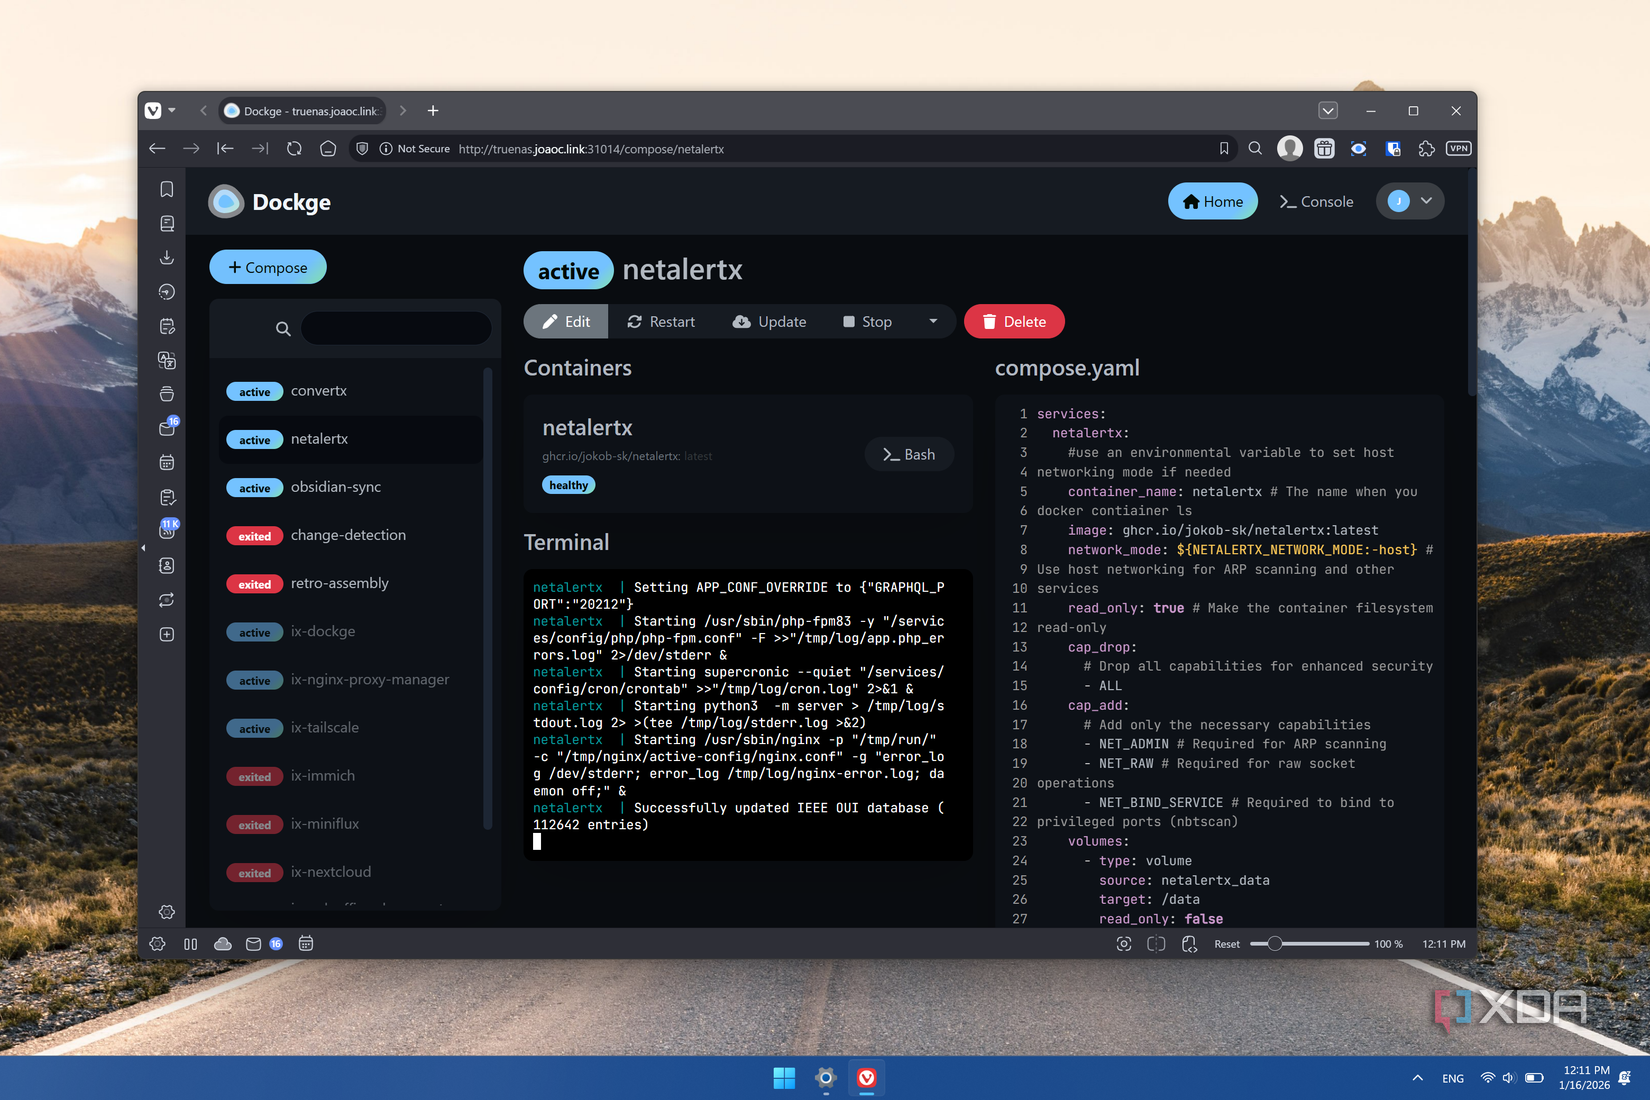
Task: Select the obsidian-sync stack
Action: (351, 487)
